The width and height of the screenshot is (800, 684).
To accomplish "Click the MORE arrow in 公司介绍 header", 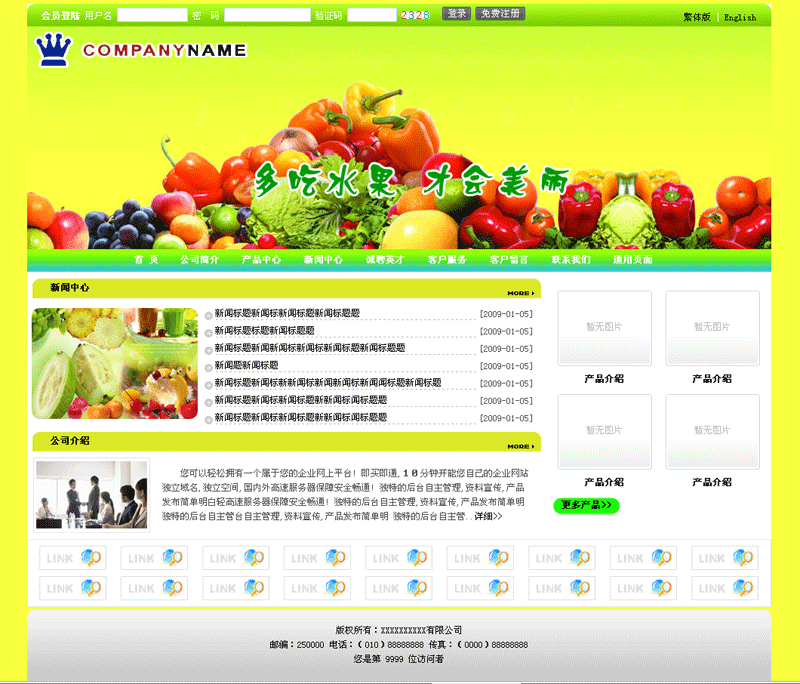I will tap(519, 446).
